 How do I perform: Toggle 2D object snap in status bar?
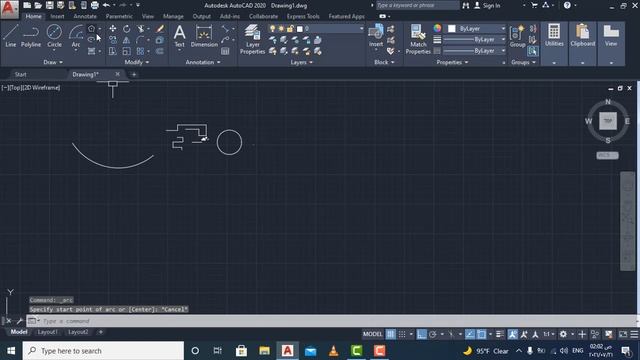click(482, 334)
